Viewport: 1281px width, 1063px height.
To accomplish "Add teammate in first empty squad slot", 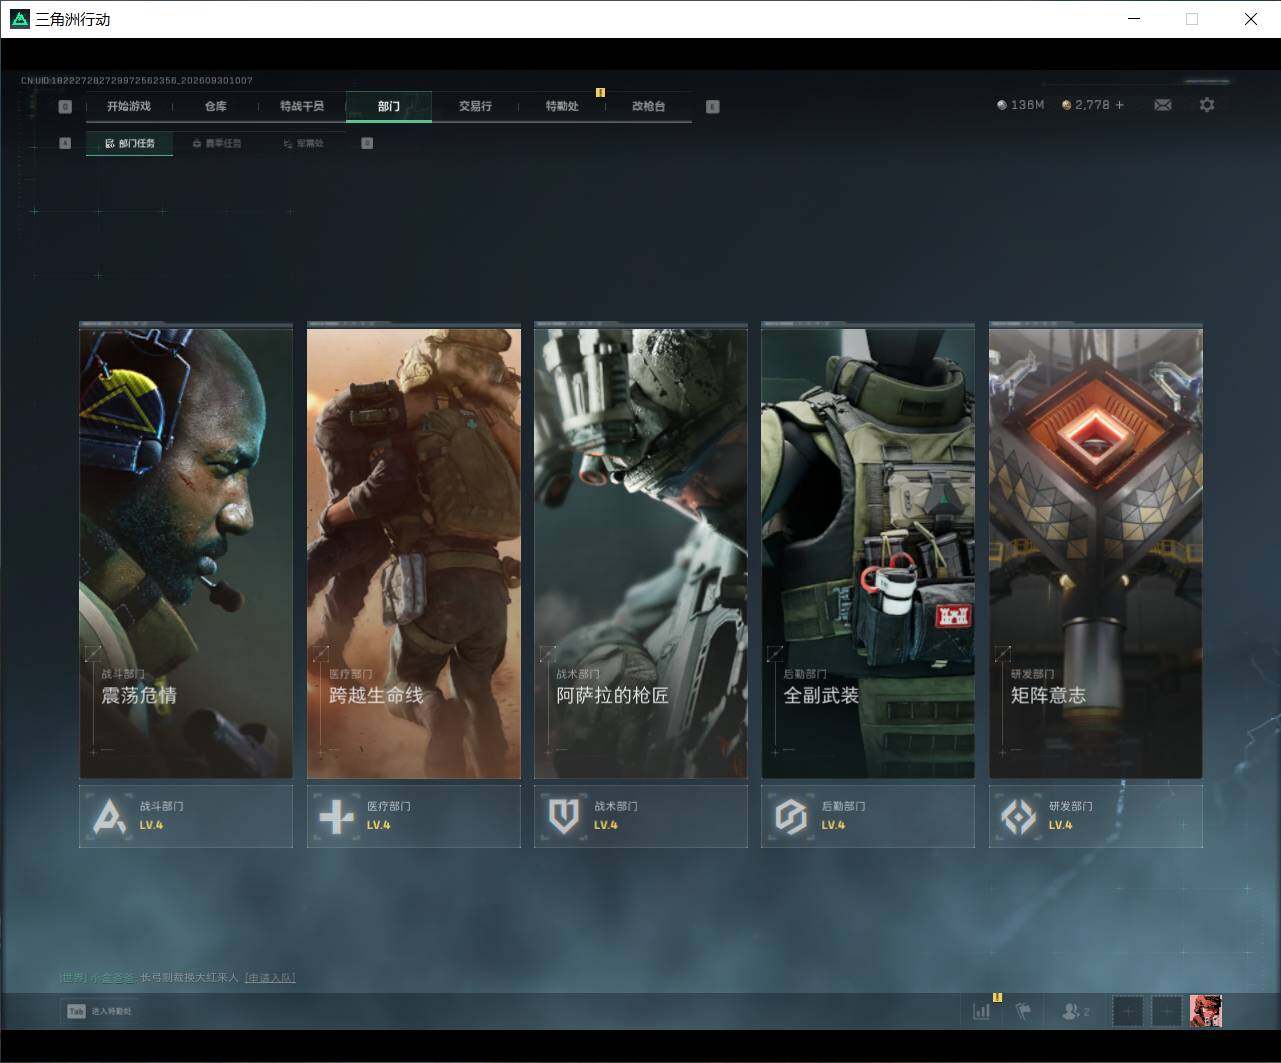I will tap(1127, 1011).
